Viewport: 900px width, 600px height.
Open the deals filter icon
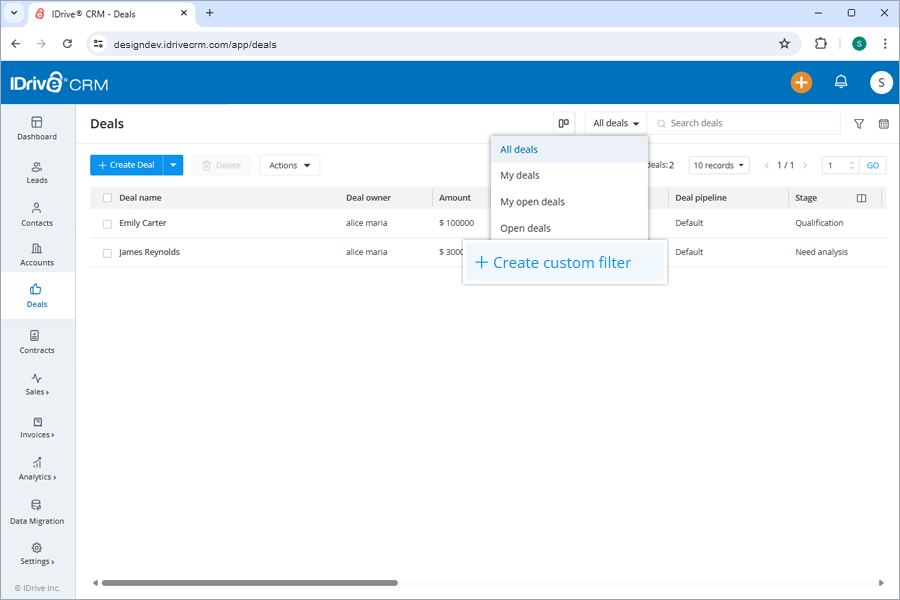(x=858, y=123)
